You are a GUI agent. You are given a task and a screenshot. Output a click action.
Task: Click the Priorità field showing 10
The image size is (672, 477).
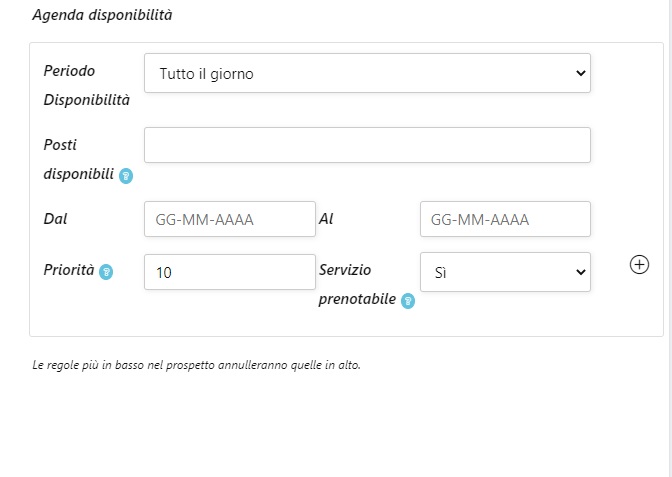230,272
